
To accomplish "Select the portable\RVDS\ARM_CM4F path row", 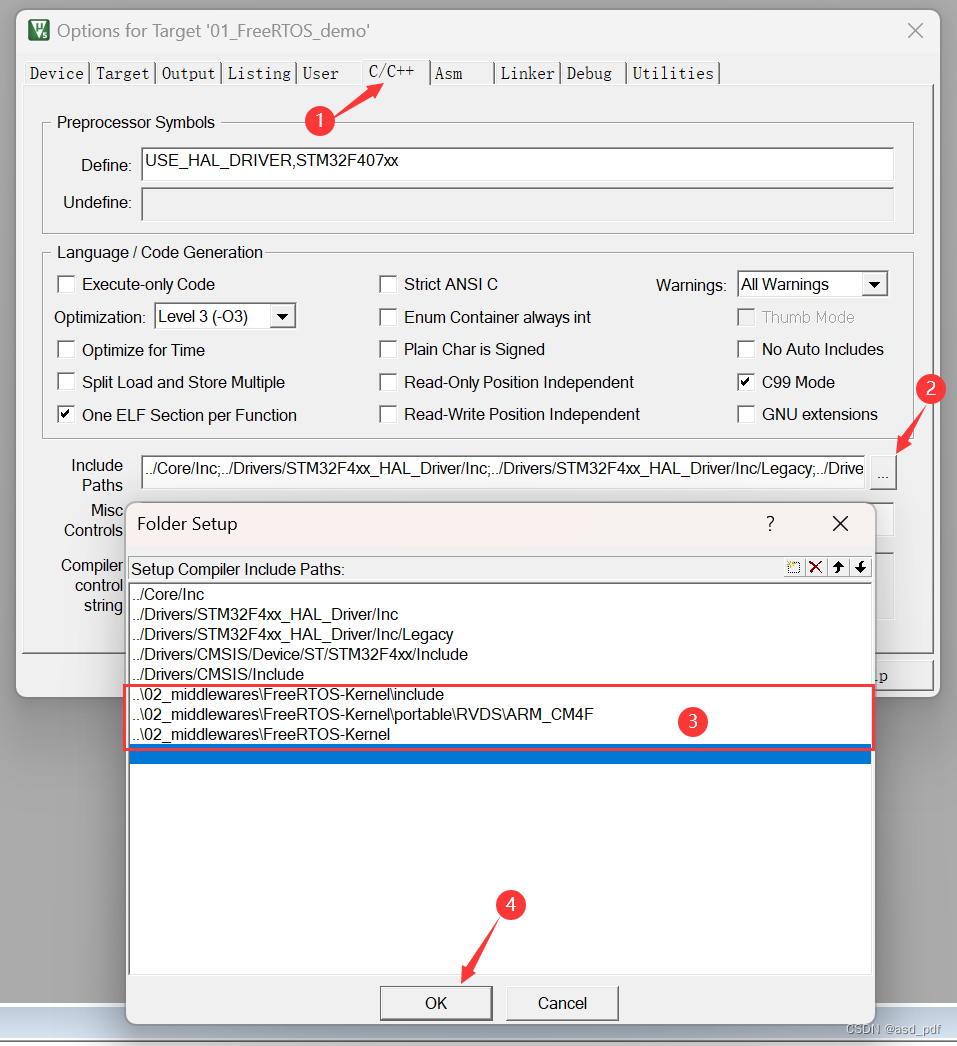I will point(500,714).
